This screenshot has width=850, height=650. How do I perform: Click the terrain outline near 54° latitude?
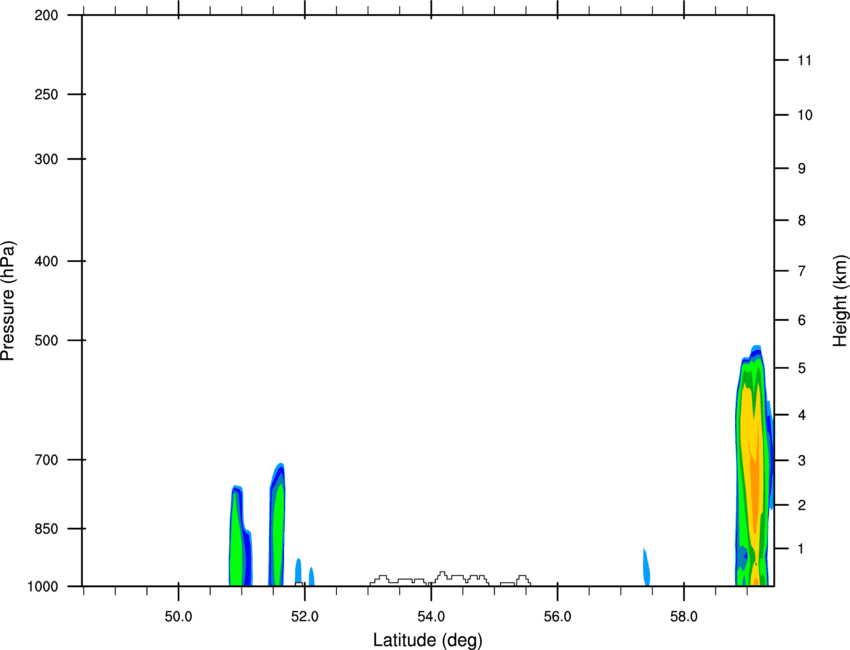coord(450,579)
